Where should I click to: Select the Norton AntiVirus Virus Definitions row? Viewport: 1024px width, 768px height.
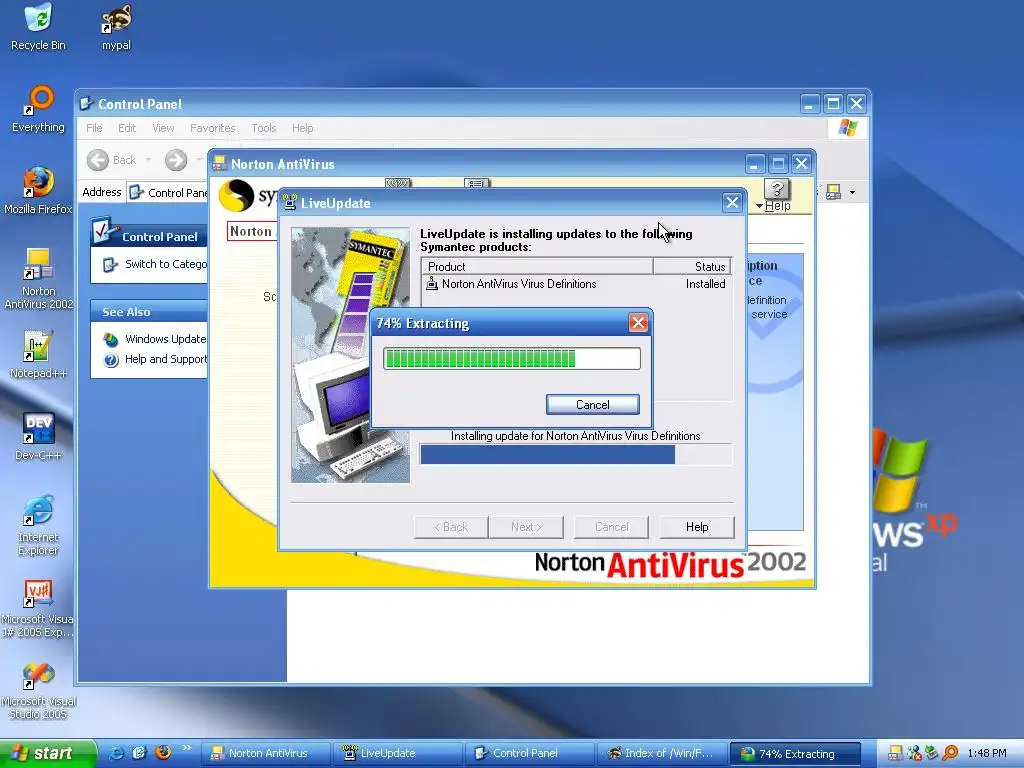[x=575, y=284]
